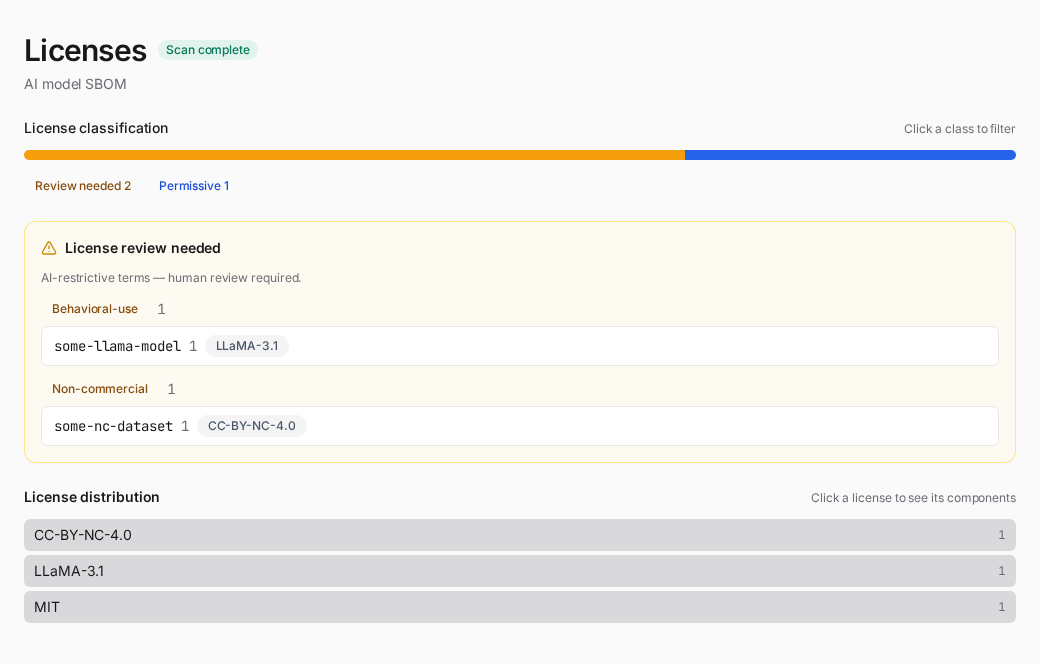
Task: Click the License distribution heading
Action: pos(92,497)
